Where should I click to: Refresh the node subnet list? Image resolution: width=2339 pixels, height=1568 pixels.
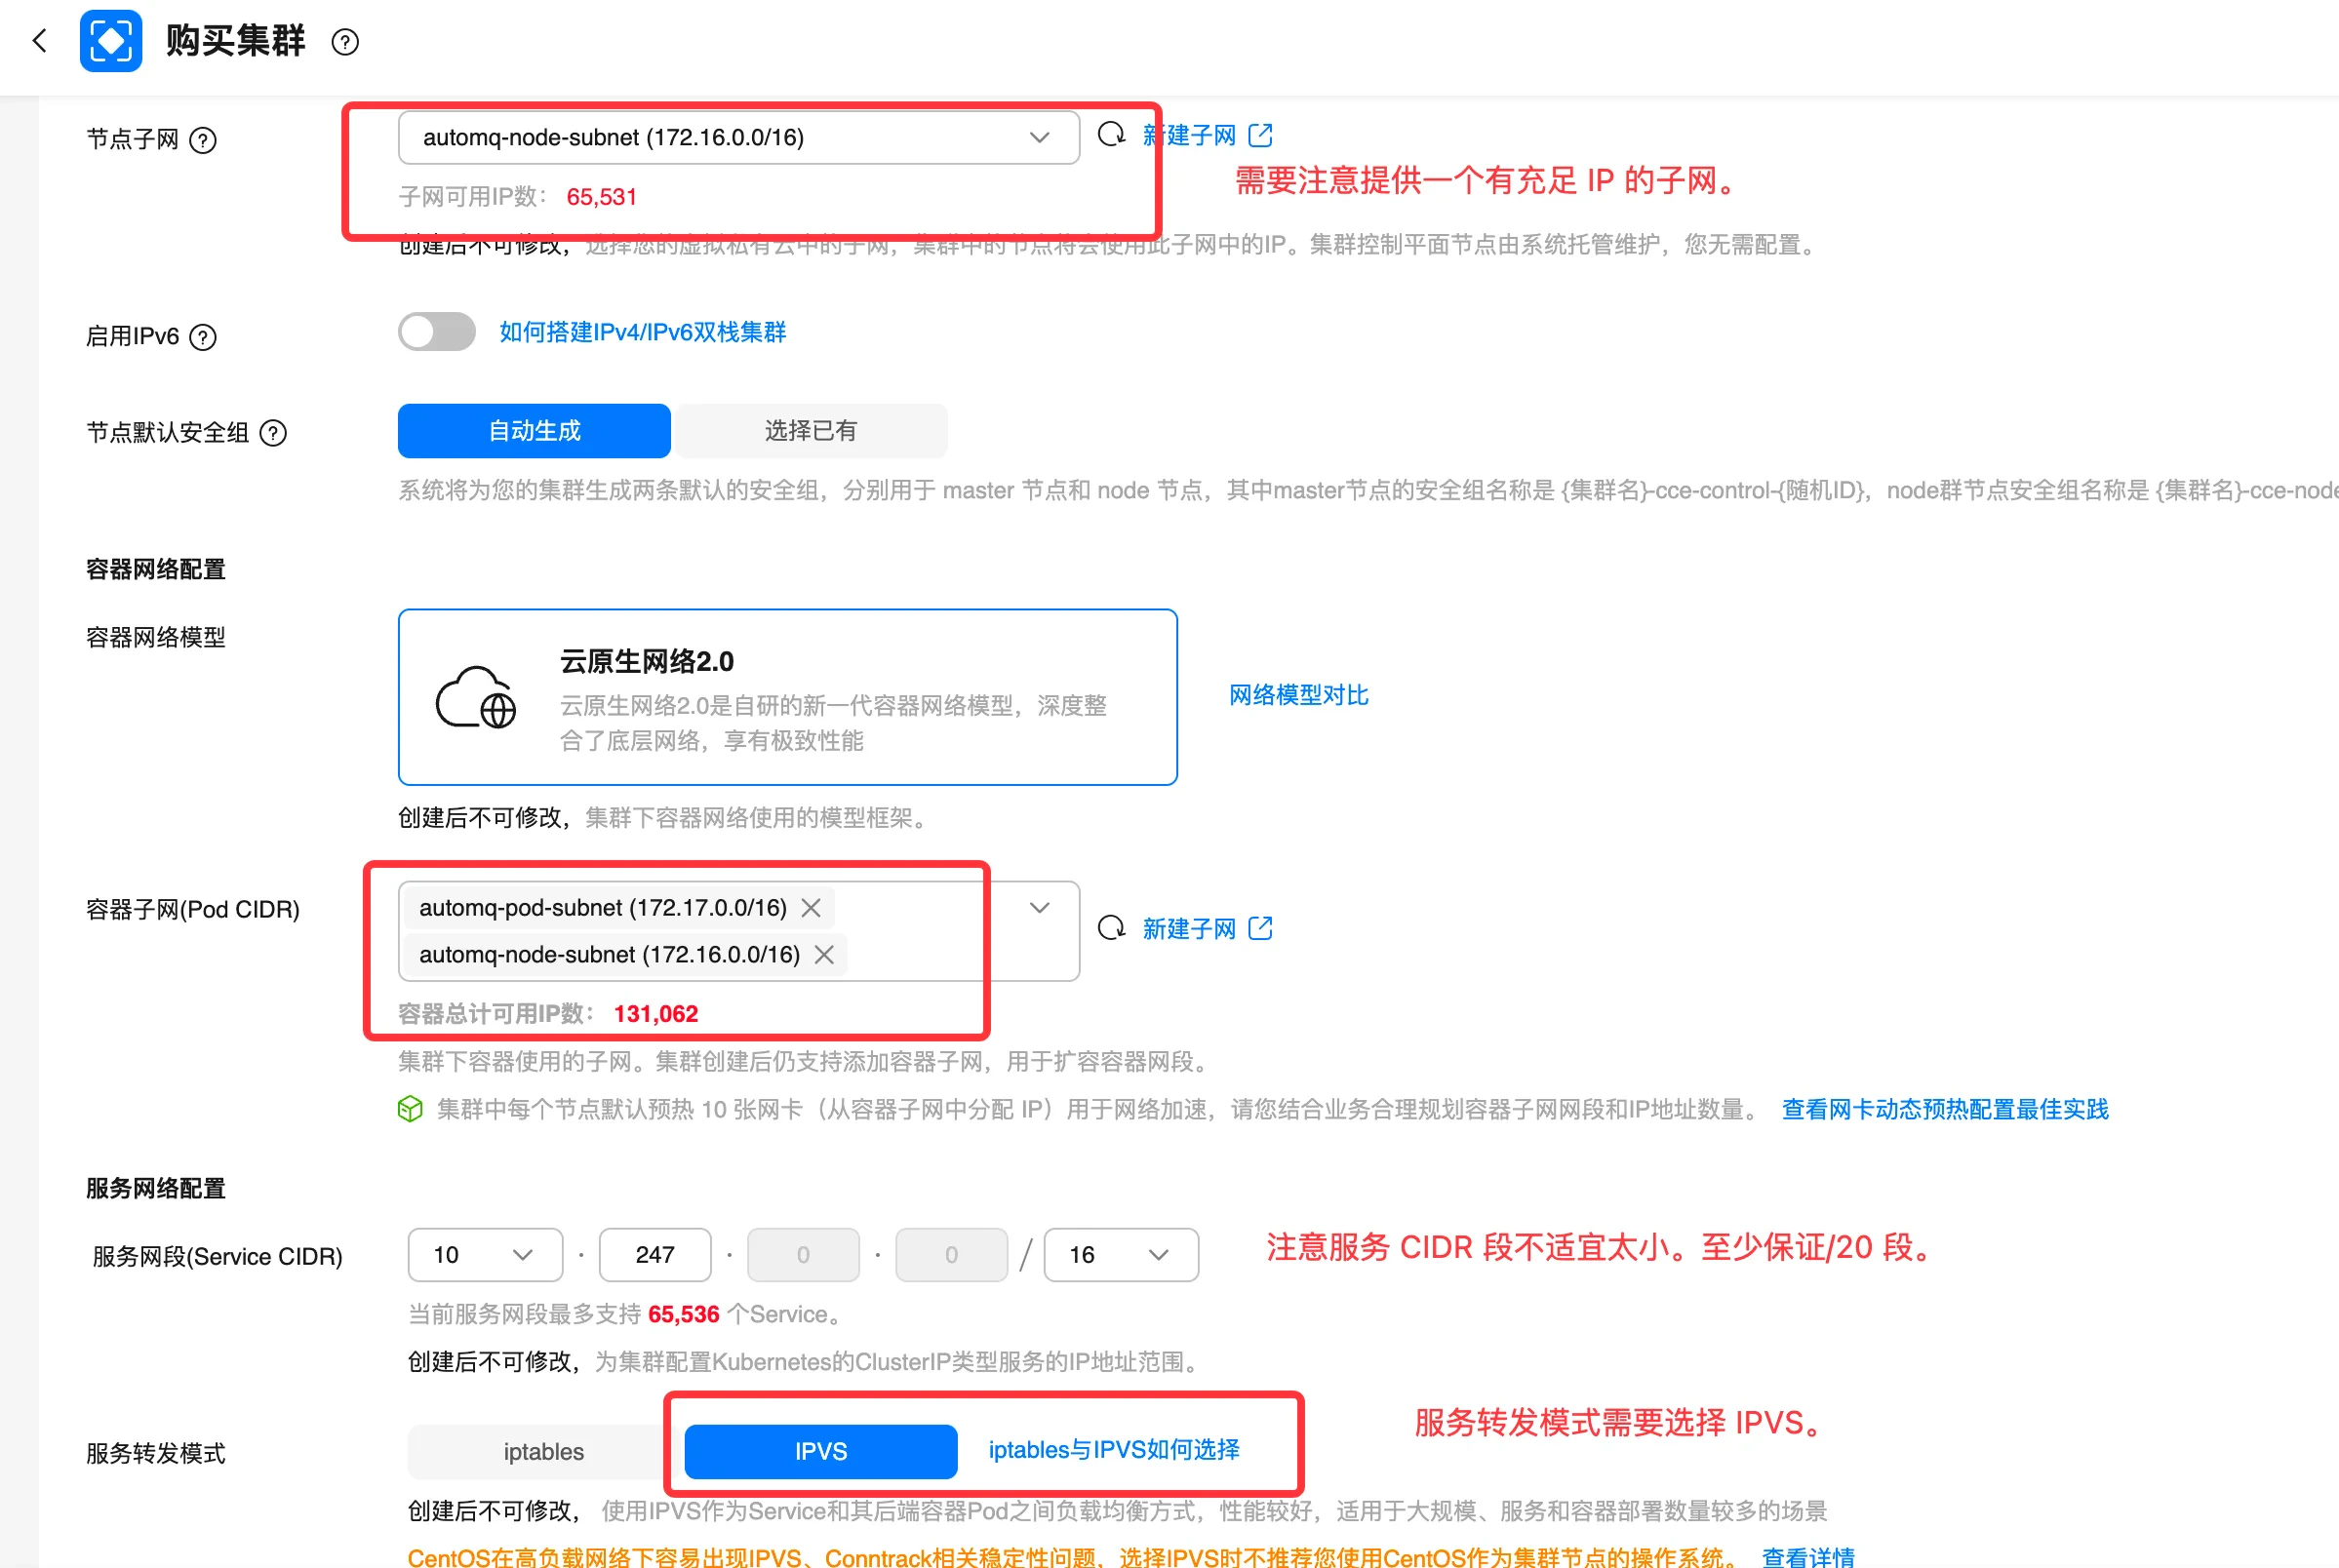point(1111,134)
